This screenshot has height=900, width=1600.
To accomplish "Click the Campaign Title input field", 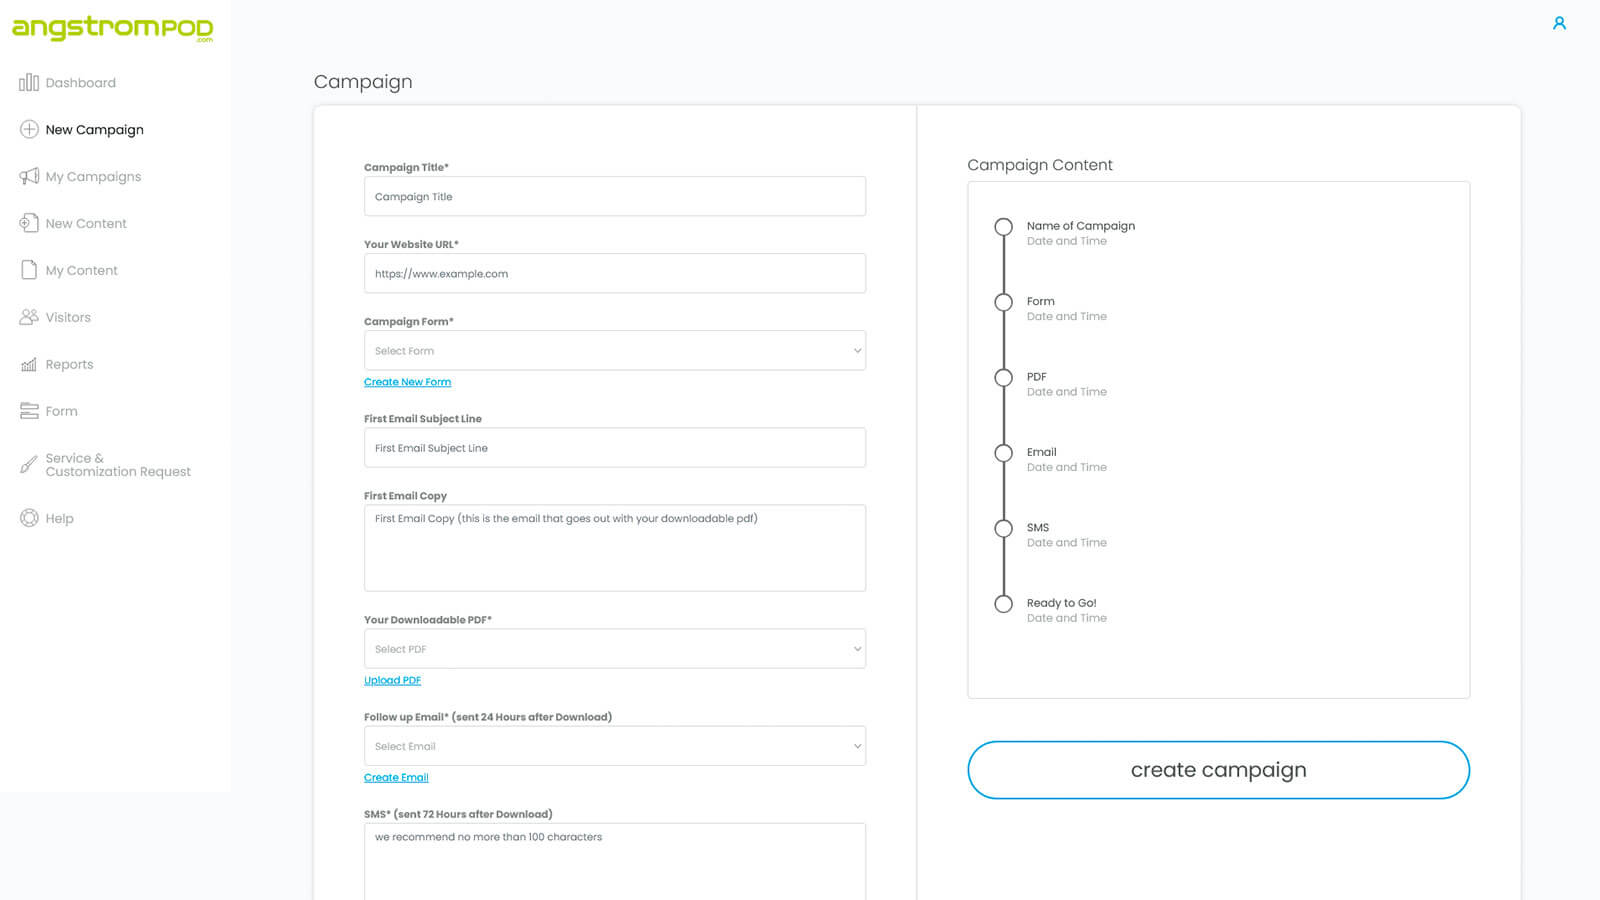I will pyautogui.click(x=614, y=197).
